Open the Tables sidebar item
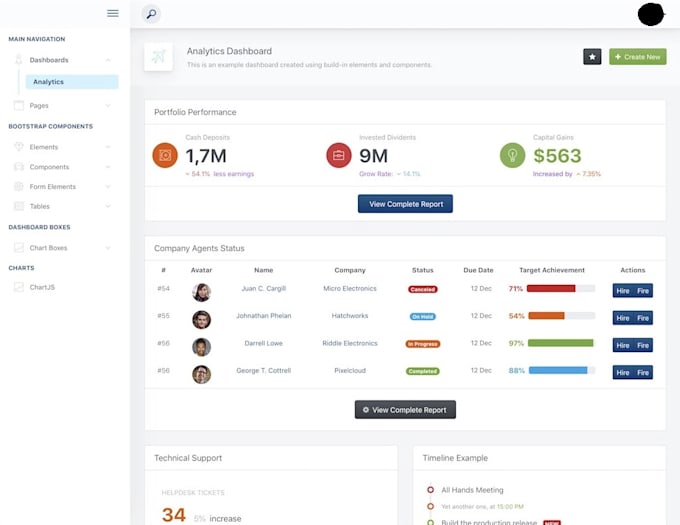The image size is (680, 525). point(63,206)
